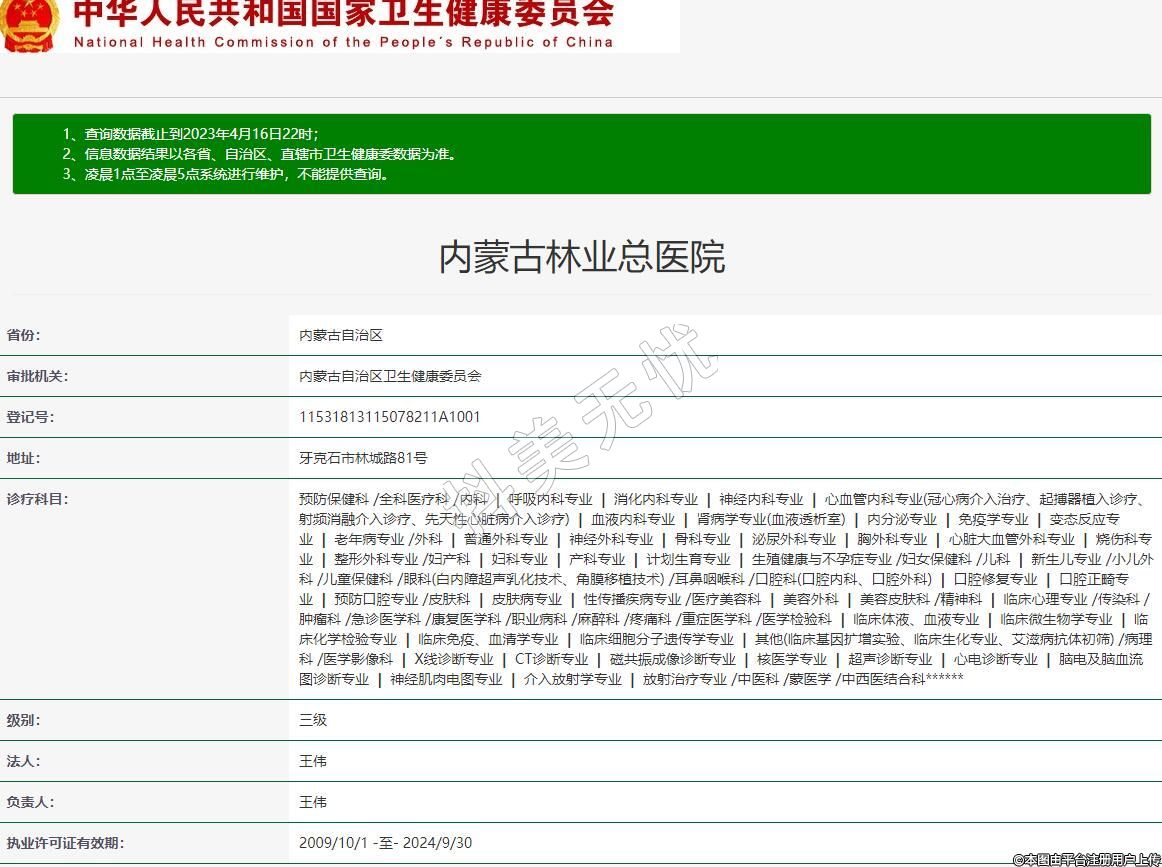Click the 法人 row value 王伟
Image resolution: width=1162 pixels, height=867 pixels.
(313, 761)
